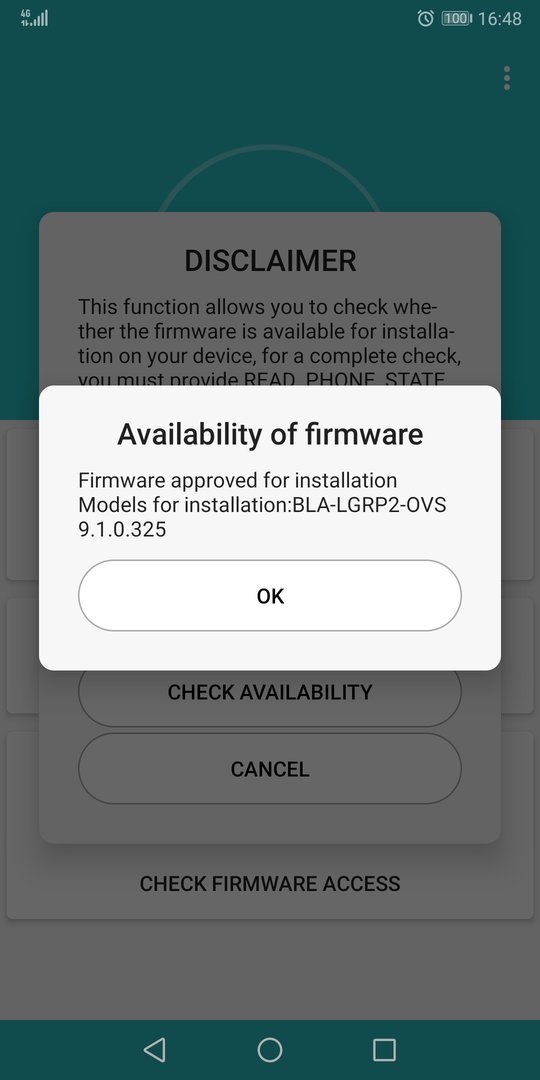Tap the Android home circle icon
The width and height of the screenshot is (540, 1080).
pyautogui.click(x=269, y=1050)
